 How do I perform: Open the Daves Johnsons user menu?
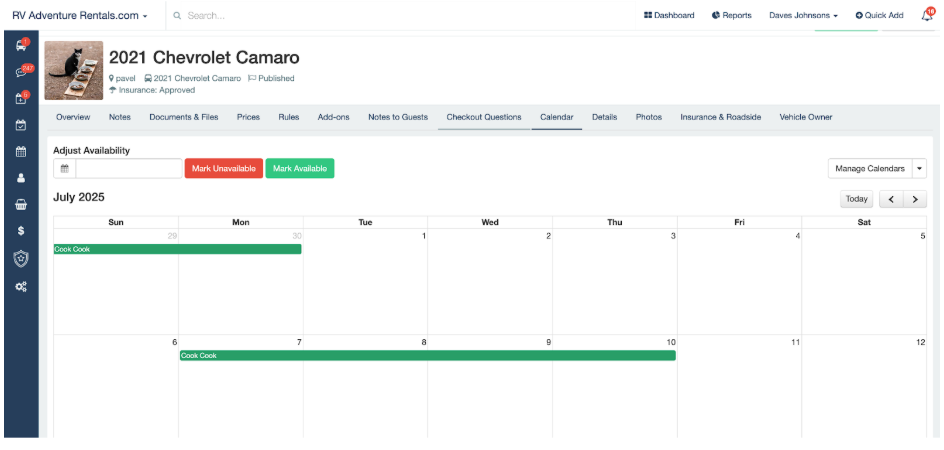pyautogui.click(x=803, y=16)
